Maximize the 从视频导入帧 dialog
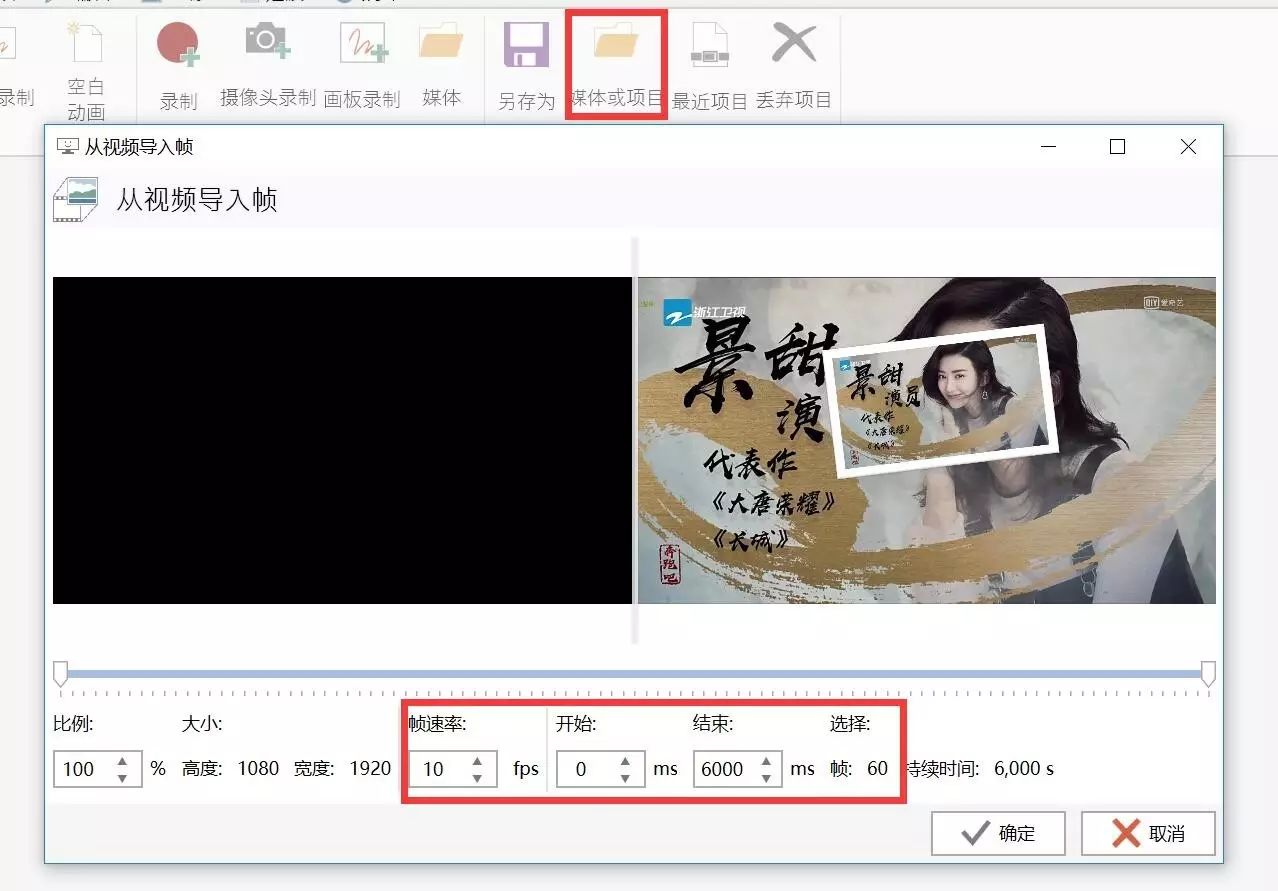This screenshot has height=891, width=1278. coord(1118,147)
